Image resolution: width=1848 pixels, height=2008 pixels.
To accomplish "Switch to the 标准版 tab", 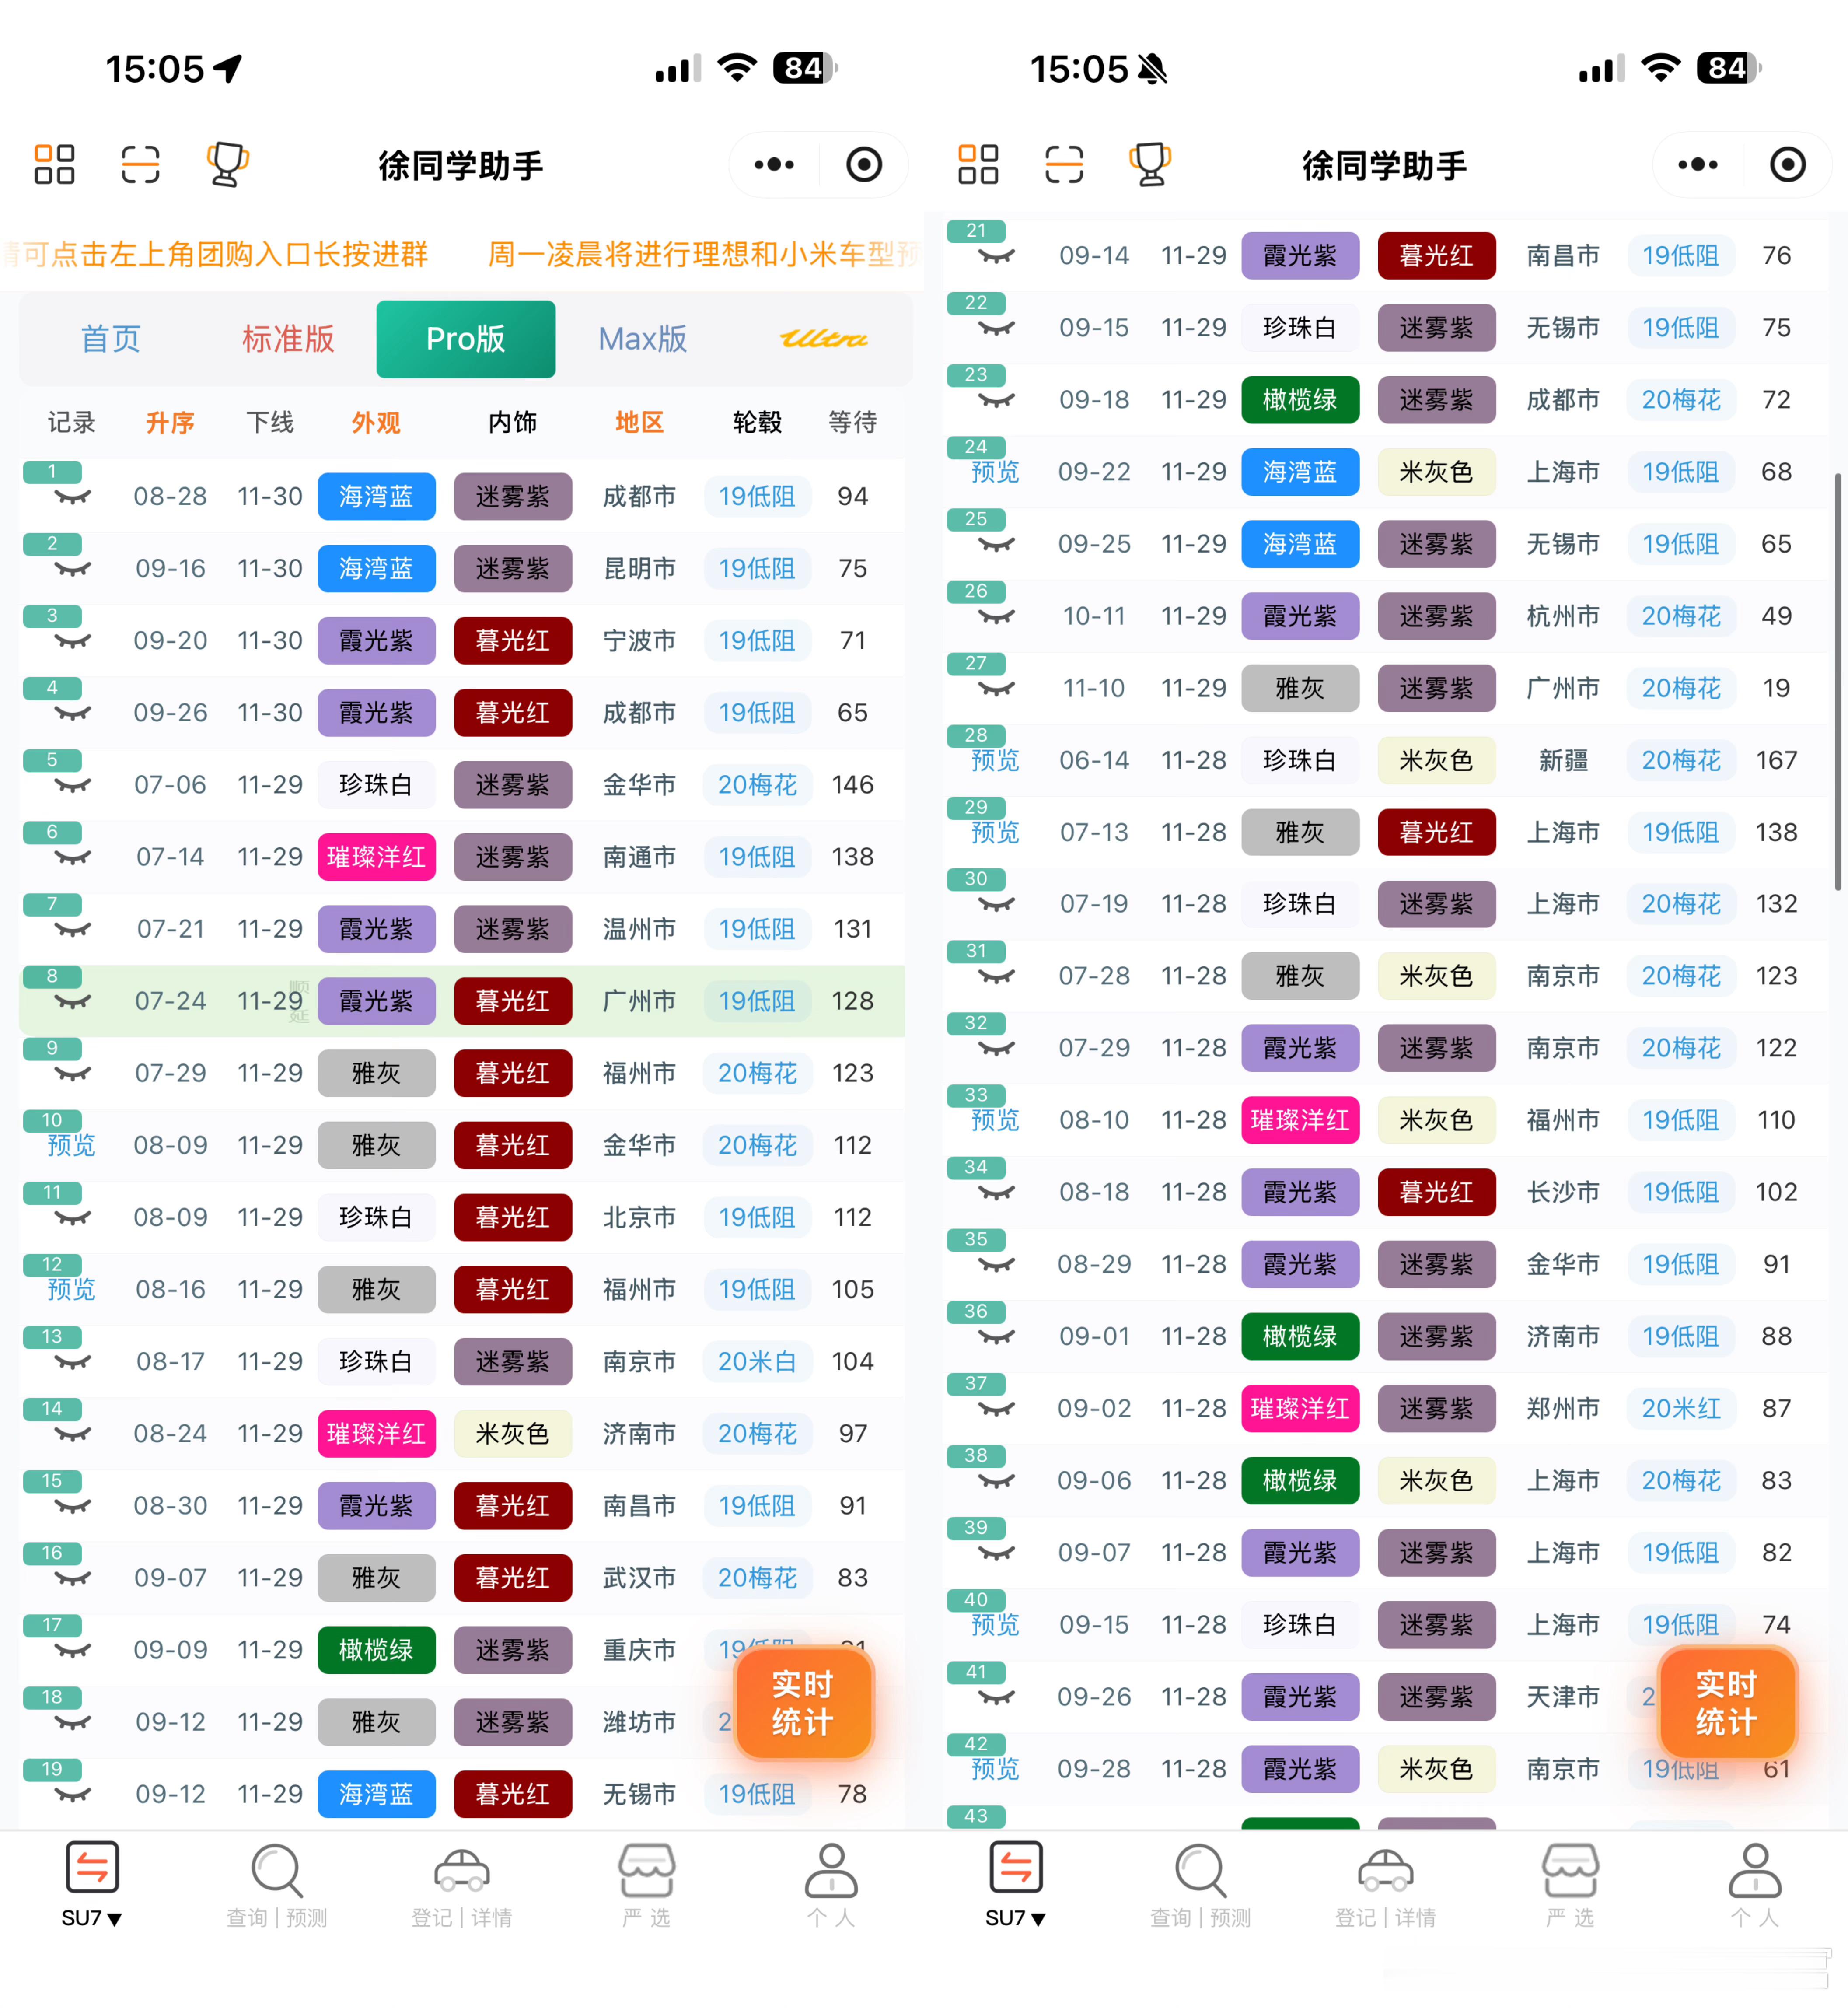I will click(288, 339).
